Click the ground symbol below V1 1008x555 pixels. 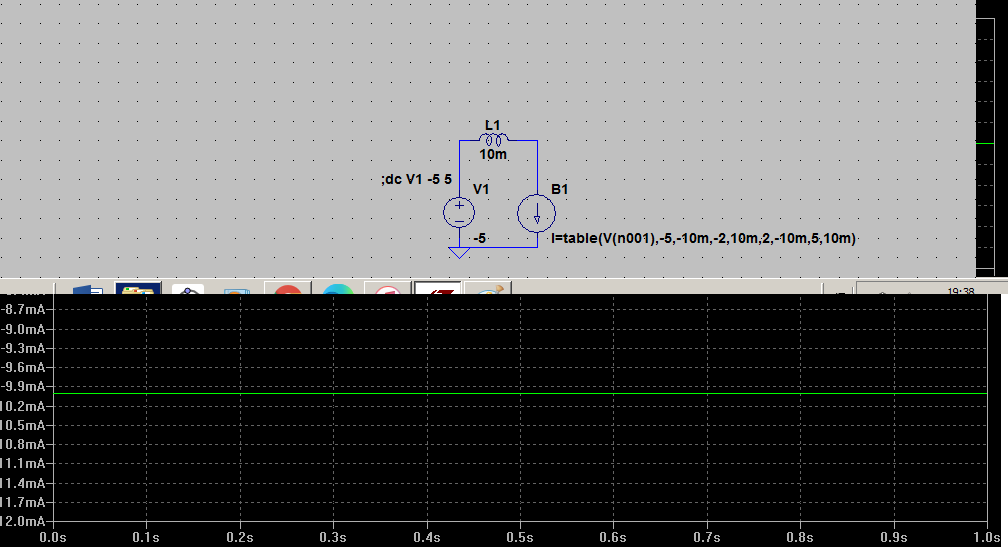[459, 252]
